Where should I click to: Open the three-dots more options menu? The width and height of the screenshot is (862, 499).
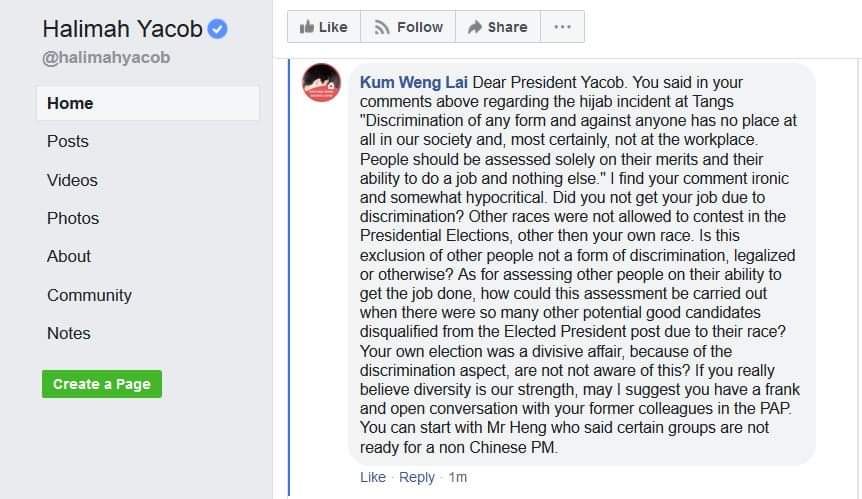click(562, 27)
